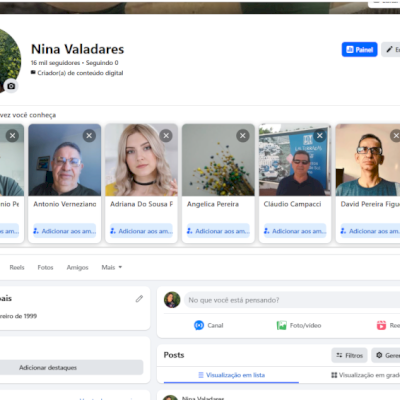Add David Pereira as friend
Screen dimensions: 400x400
pos(370,231)
